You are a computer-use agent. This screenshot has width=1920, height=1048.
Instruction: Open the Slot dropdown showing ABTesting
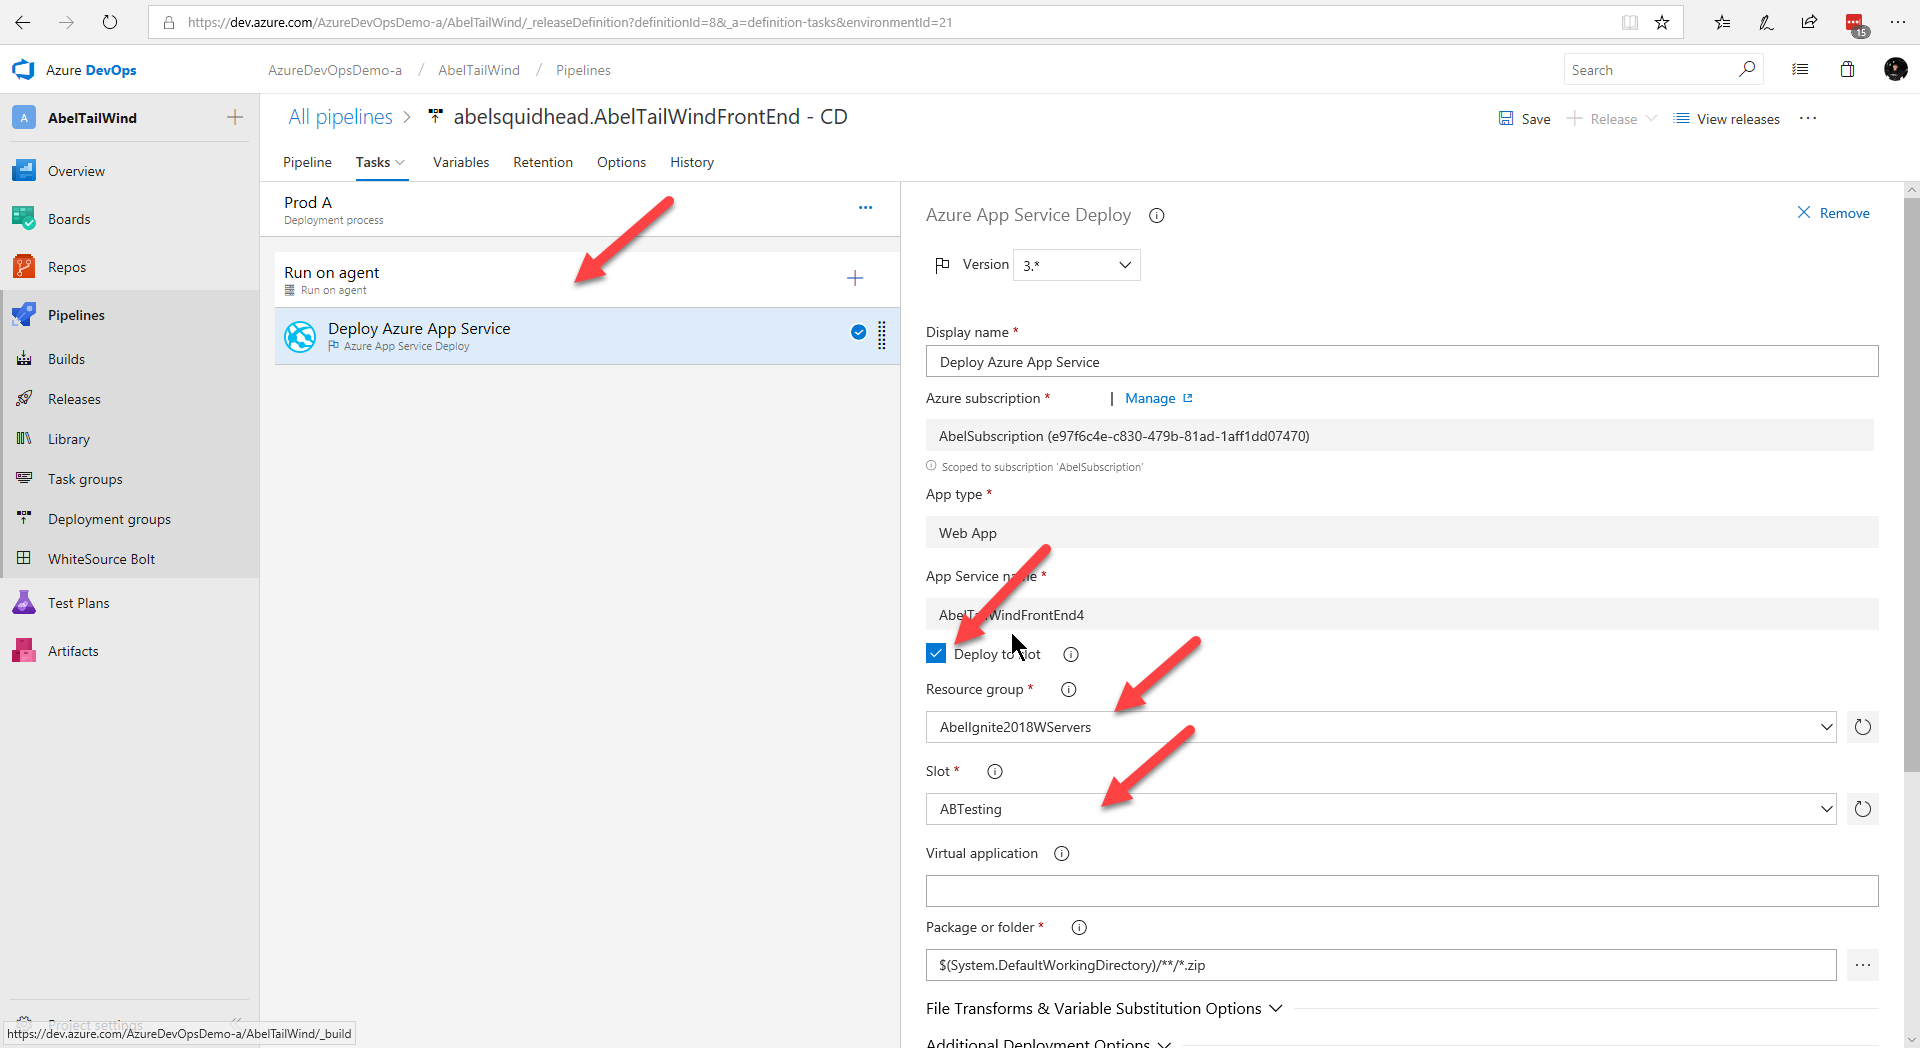pyautogui.click(x=1381, y=809)
